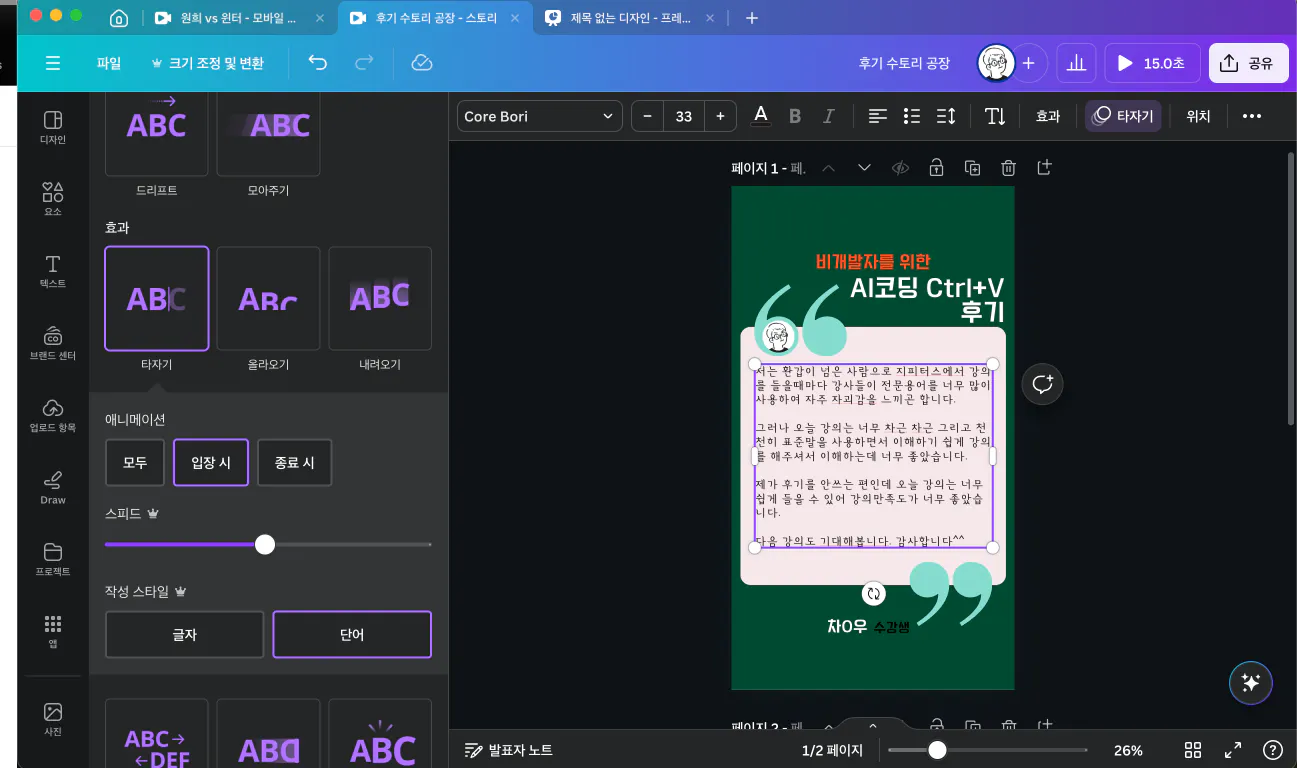This screenshot has height=768, width=1297.
Task: Open the Draw tool in the sidebar
Action: coord(53,486)
